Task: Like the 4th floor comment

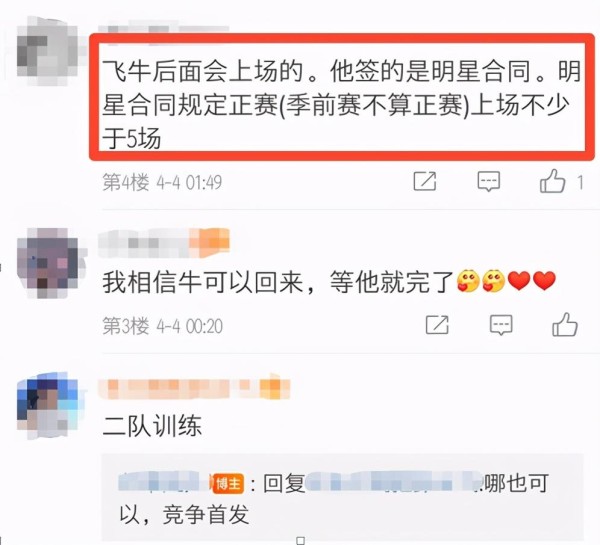Action: [x=552, y=181]
